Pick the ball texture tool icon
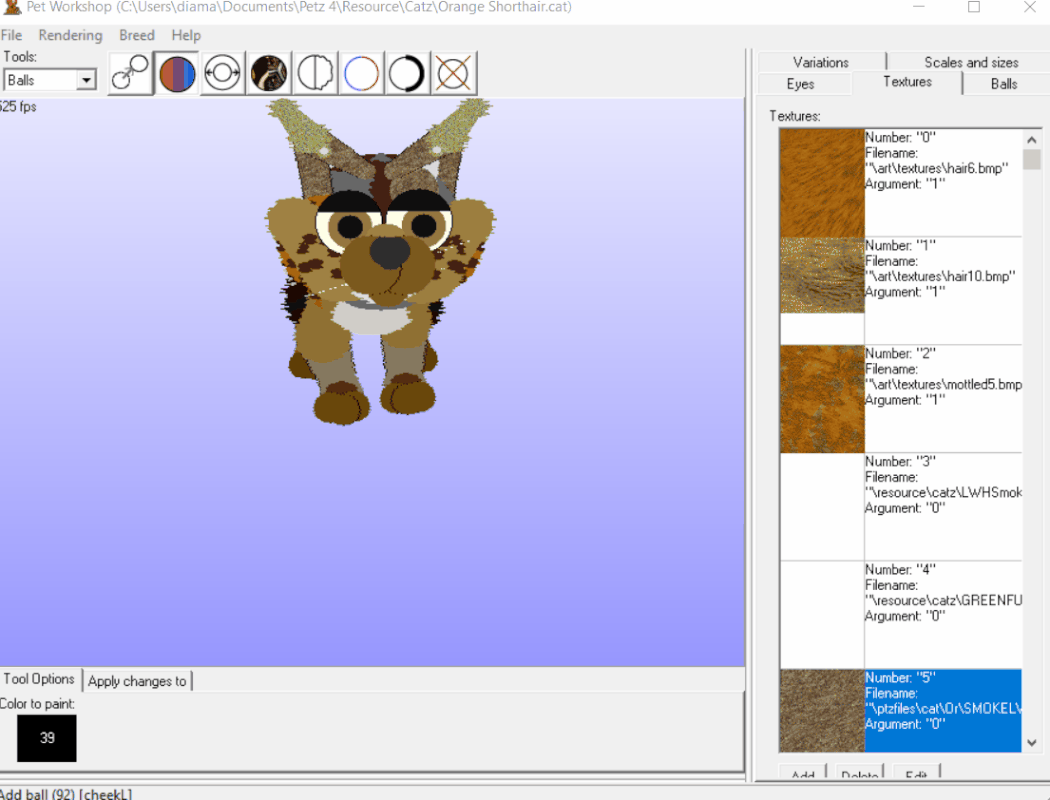Screen dimensions: 1050x800 coord(269,73)
